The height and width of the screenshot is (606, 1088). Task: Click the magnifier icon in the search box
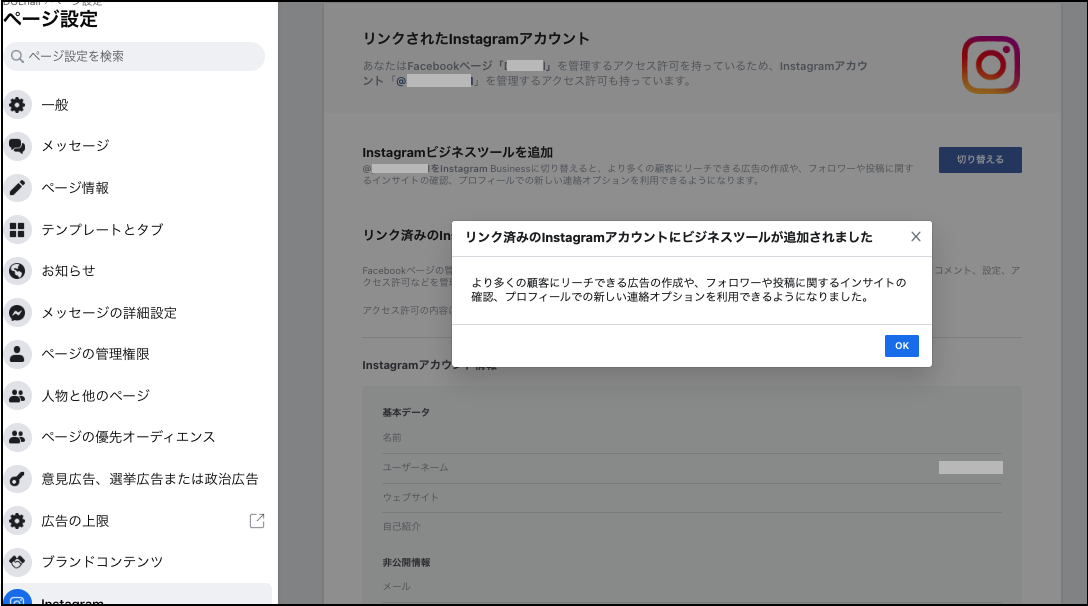17,56
